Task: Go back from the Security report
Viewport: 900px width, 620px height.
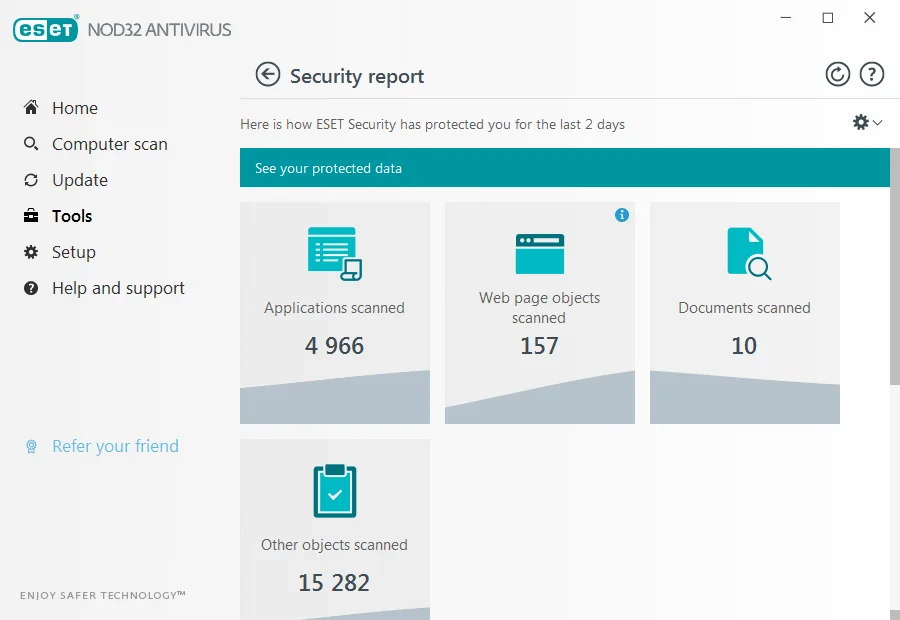Action: click(268, 74)
